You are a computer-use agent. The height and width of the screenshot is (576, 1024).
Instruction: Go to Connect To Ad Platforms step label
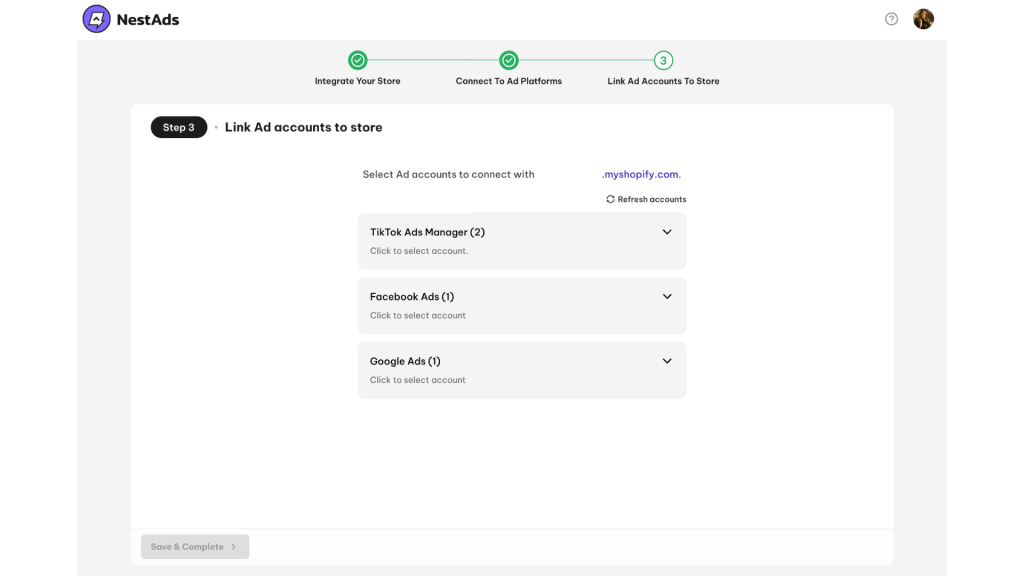click(509, 81)
